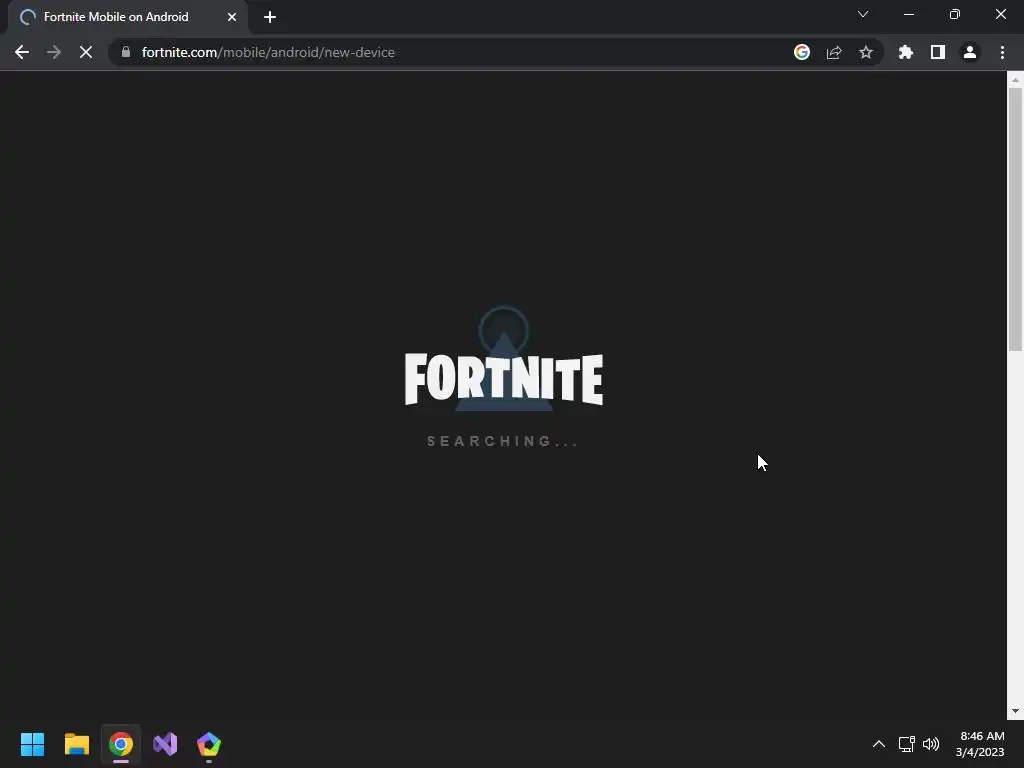
Task: Open the Windows Start menu
Action: (x=32, y=744)
